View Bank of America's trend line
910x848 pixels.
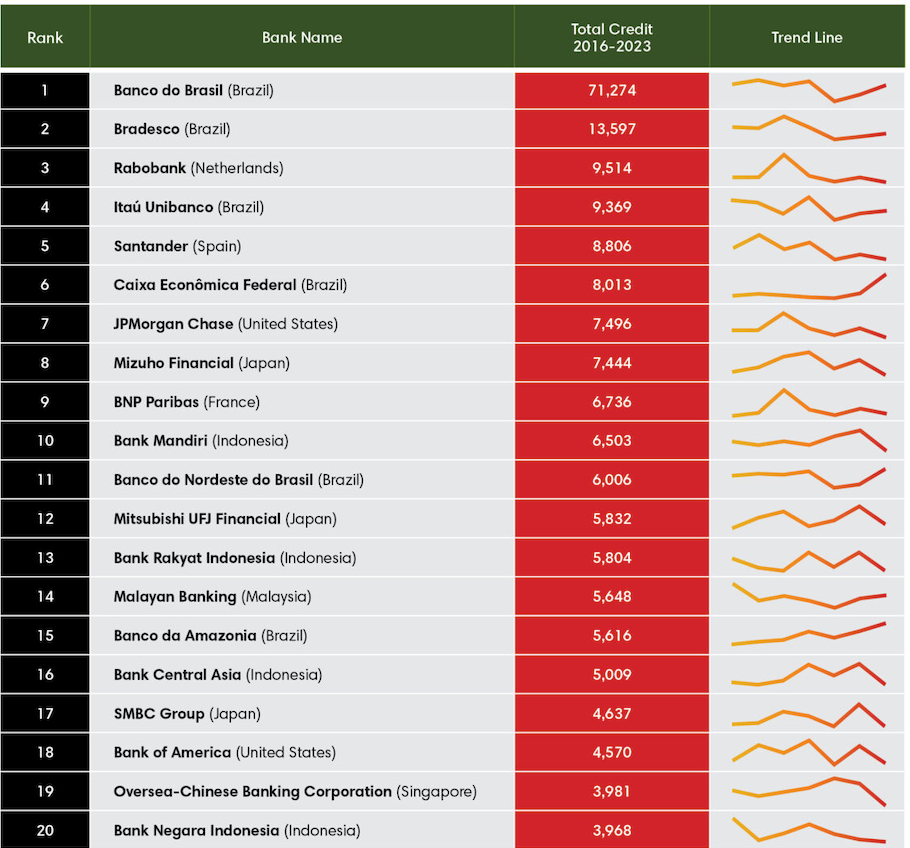[808, 752]
